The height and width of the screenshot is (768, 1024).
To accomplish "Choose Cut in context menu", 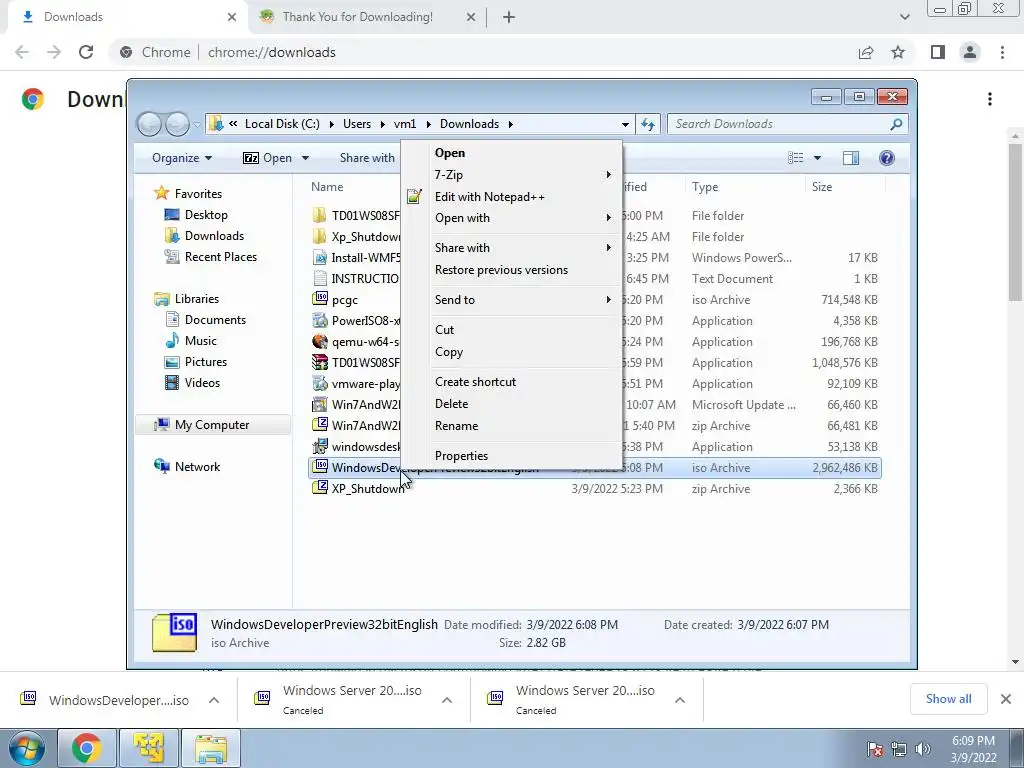I will [445, 330].
